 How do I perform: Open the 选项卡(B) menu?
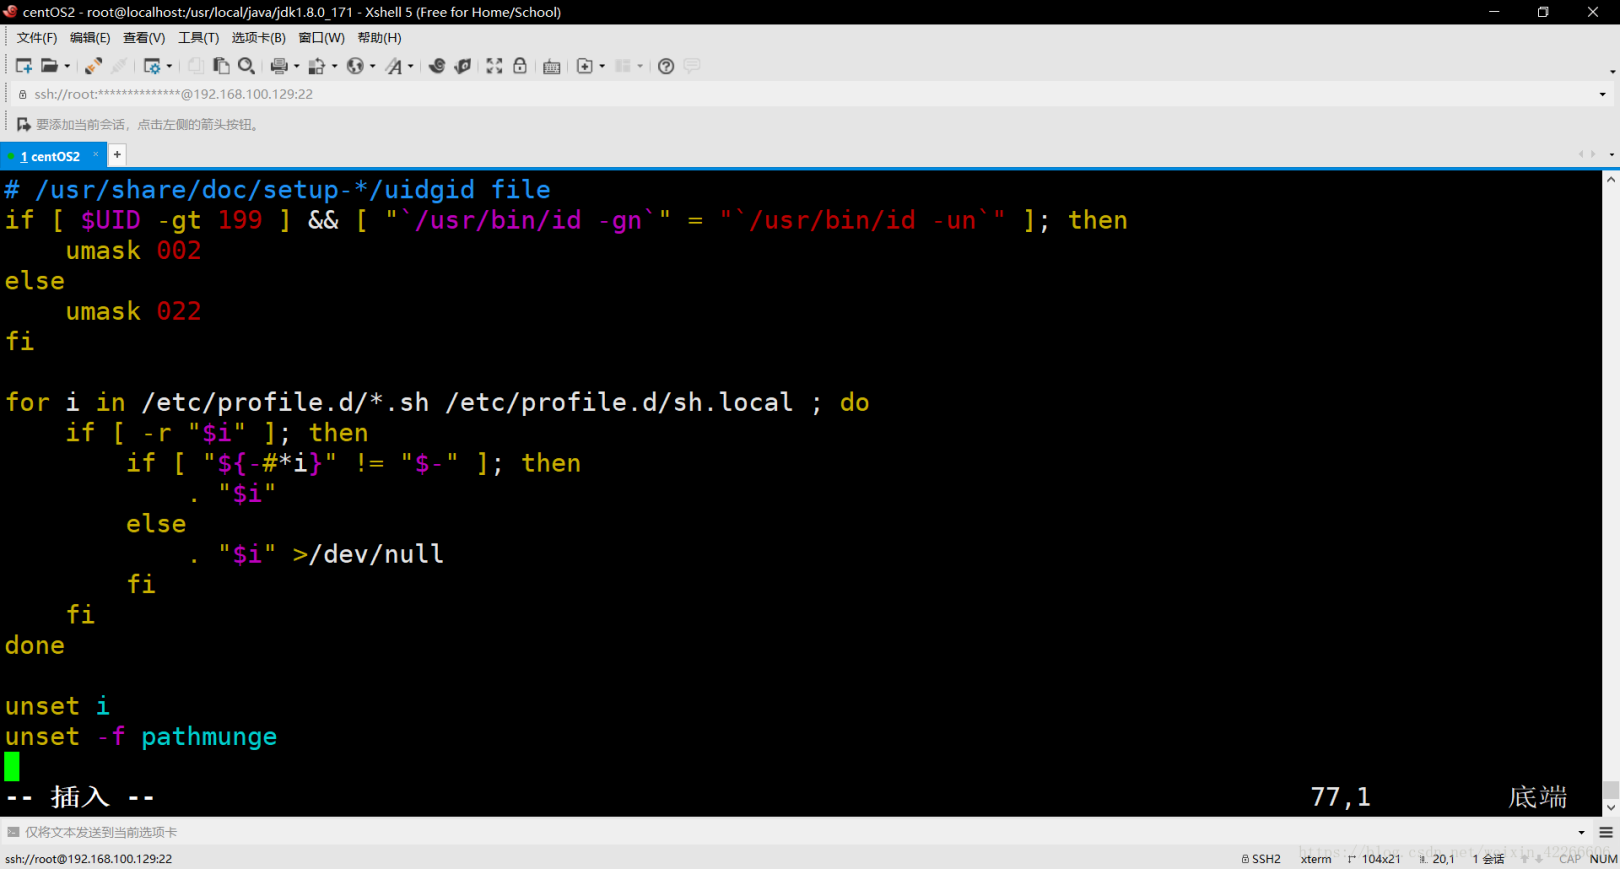259,38
